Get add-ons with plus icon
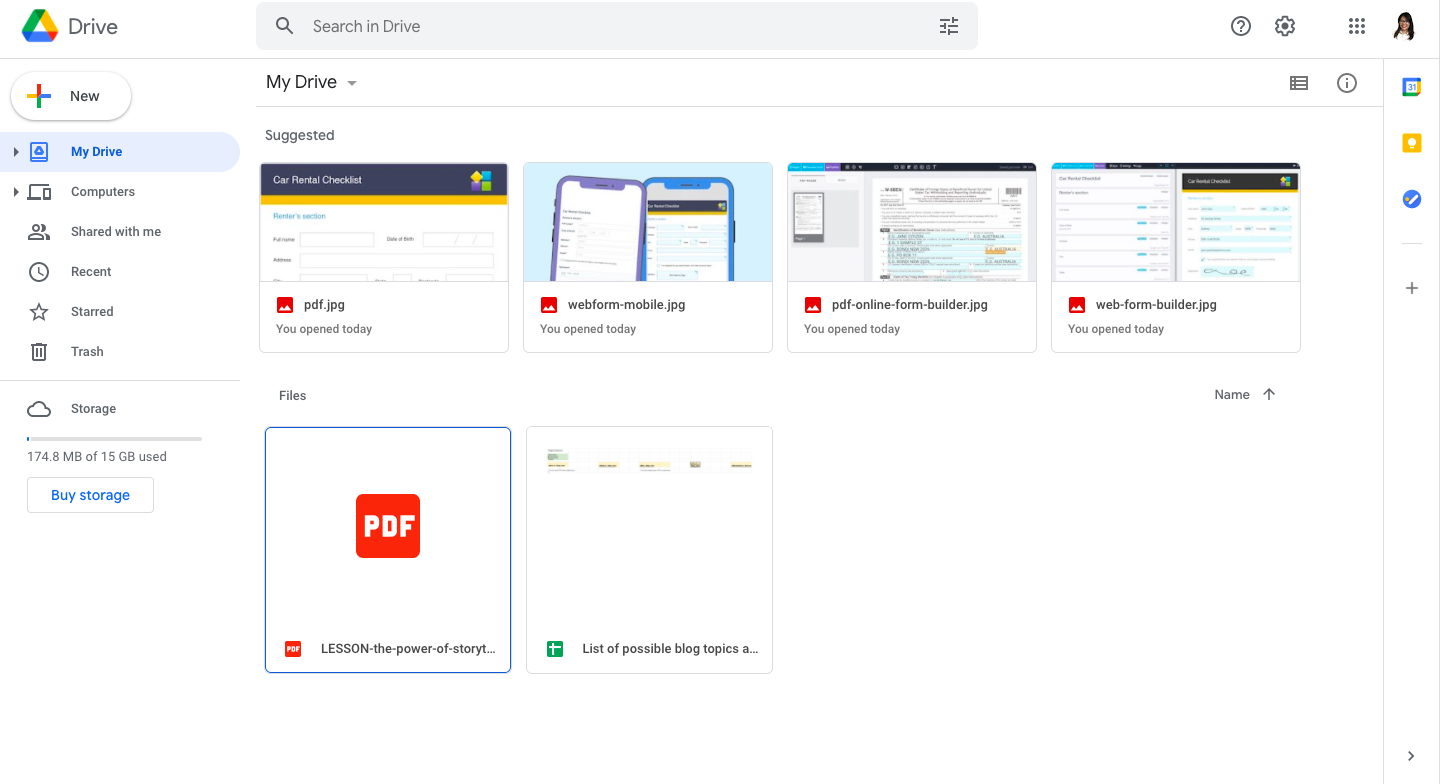Screen dimensions: 1440x784 click(1411, 288)
